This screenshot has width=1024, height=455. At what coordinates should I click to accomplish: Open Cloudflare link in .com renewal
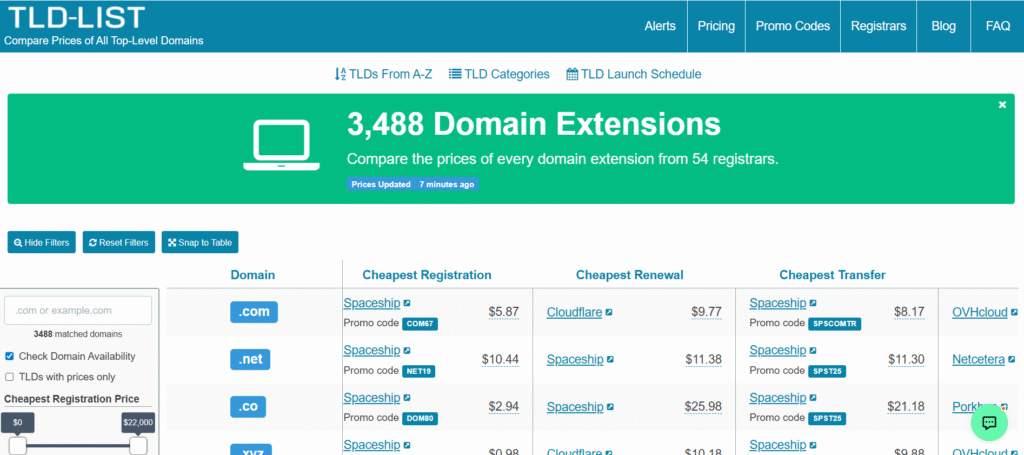click(574, 313)
